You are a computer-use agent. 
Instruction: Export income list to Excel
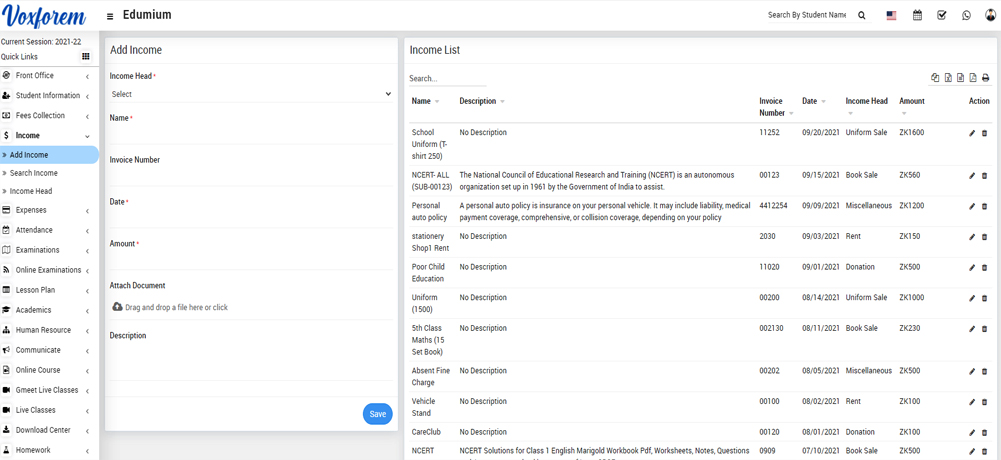point(948,78)
